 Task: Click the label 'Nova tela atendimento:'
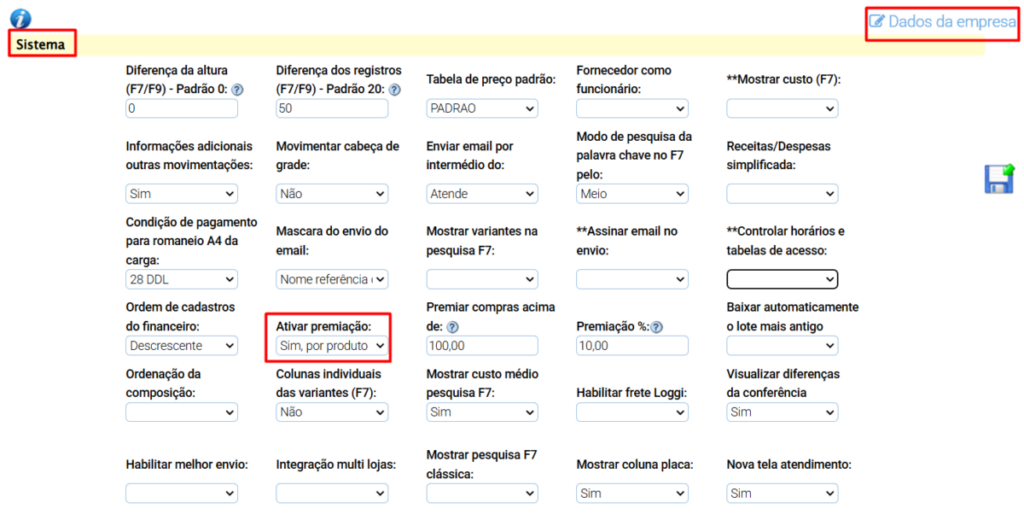coord(790,465)
